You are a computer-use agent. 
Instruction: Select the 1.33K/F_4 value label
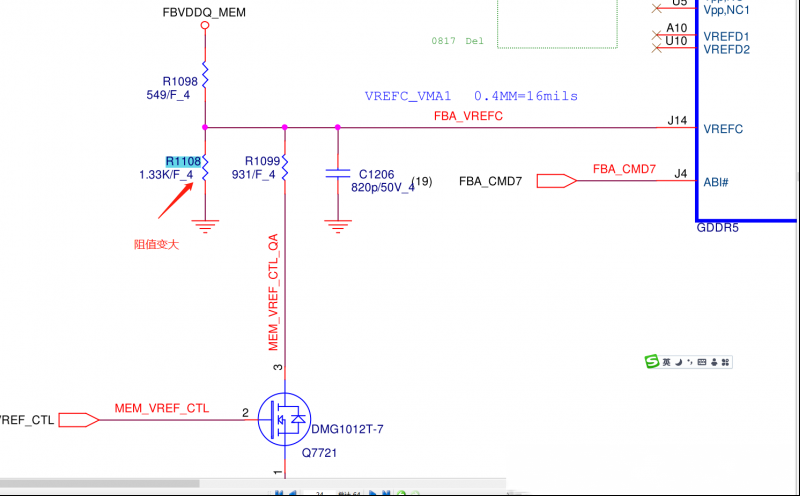coord(166,175)
